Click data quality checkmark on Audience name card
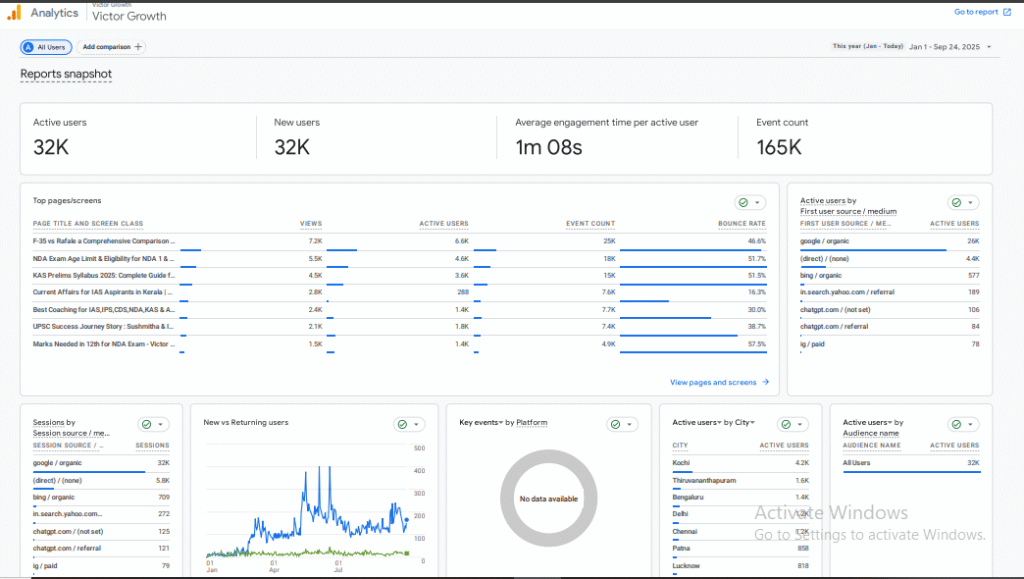 957,424
